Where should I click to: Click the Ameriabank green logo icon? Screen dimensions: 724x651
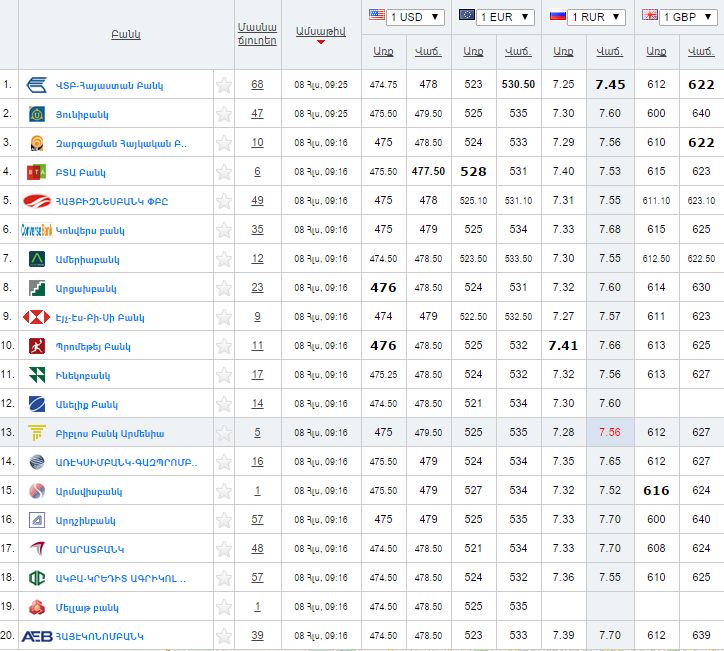coord(36,259)
